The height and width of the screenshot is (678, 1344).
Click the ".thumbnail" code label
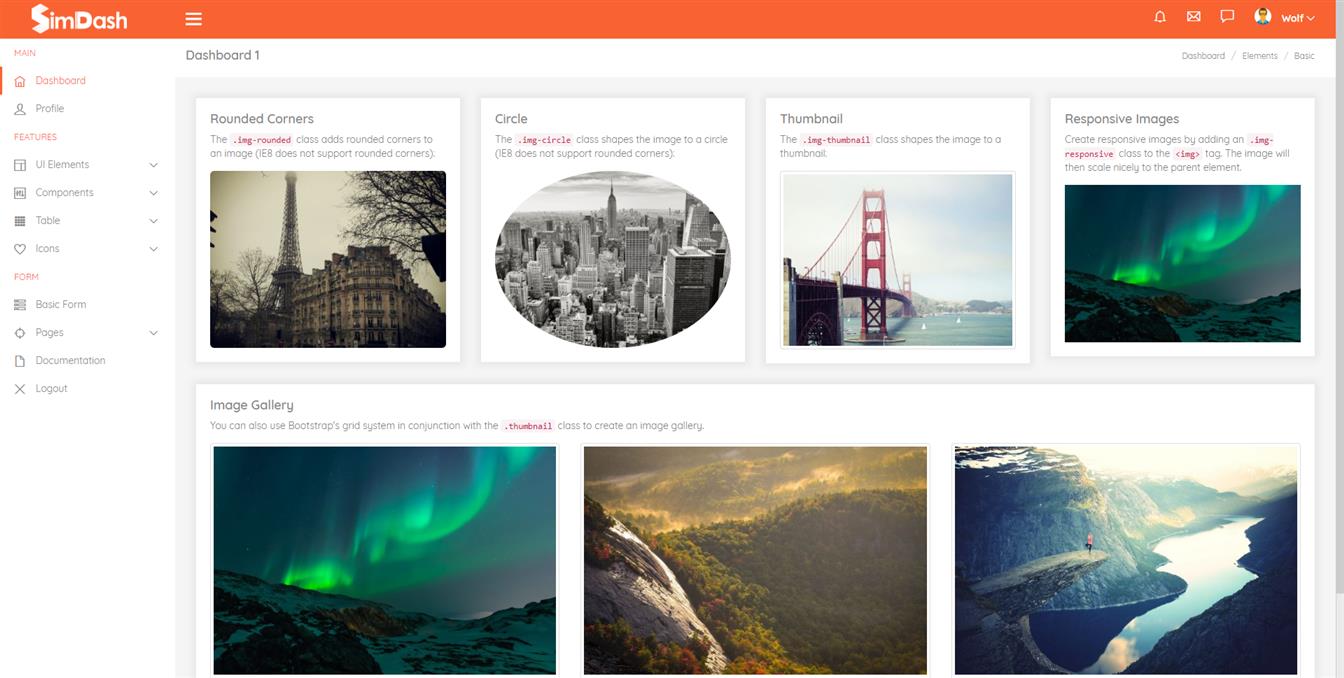click(x=528, y=426)
